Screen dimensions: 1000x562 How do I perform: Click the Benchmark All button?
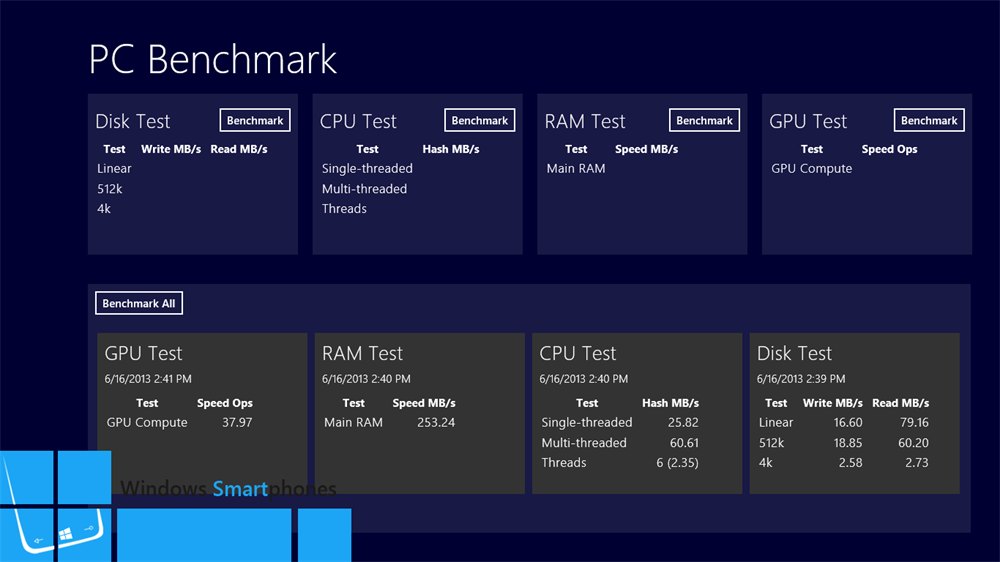139,304
